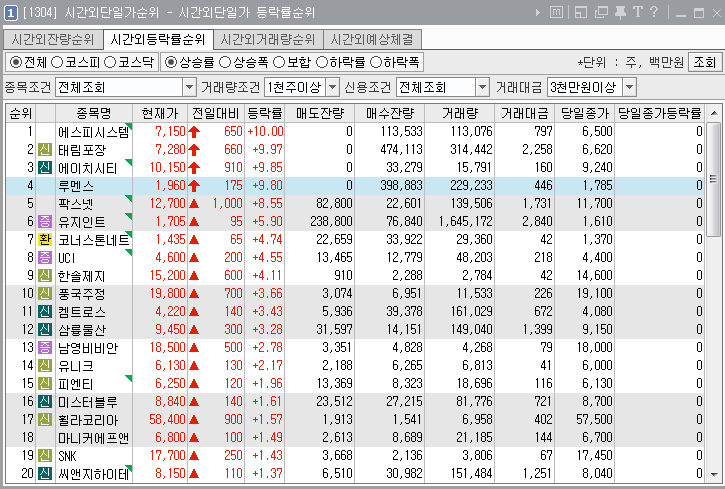
Task: Click the table scrollbar up arrow
Action: (x=714, y=113)
